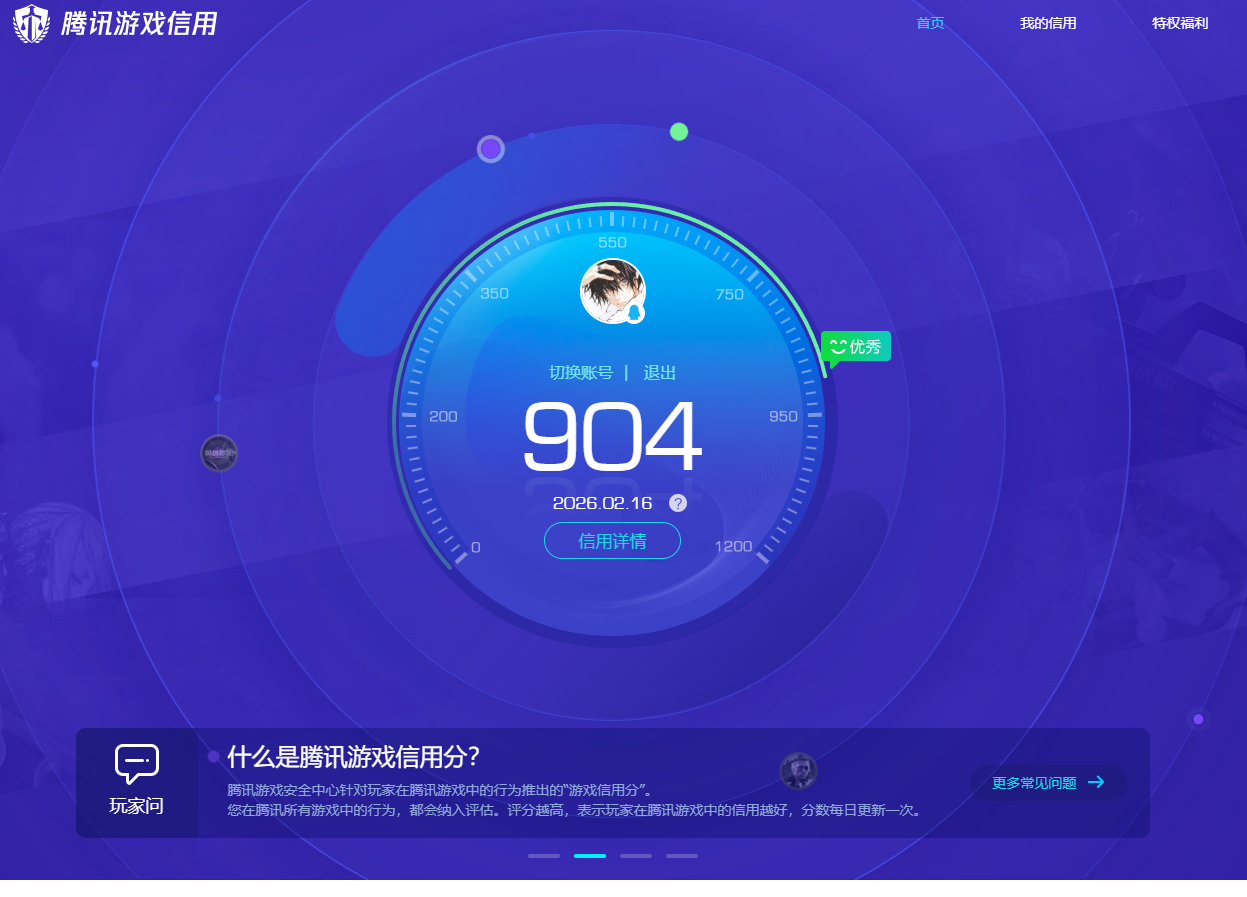Click the green dot on the orbit ring
This screenshot has width=1247, height=897.
[x=679, y=130]
